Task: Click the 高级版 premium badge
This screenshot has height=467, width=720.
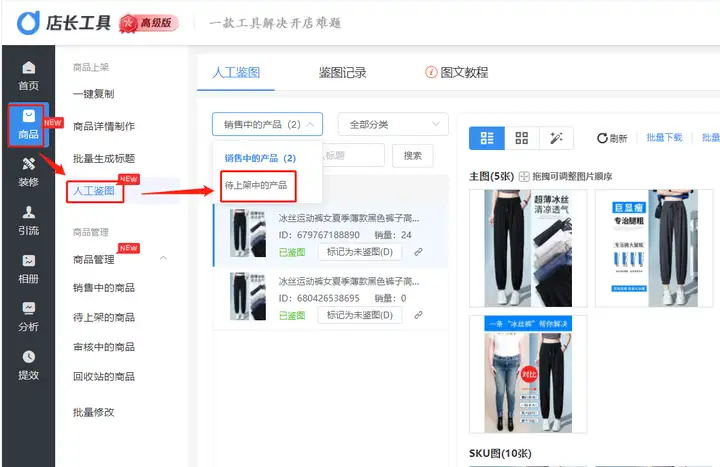Action: pos(148,23)
